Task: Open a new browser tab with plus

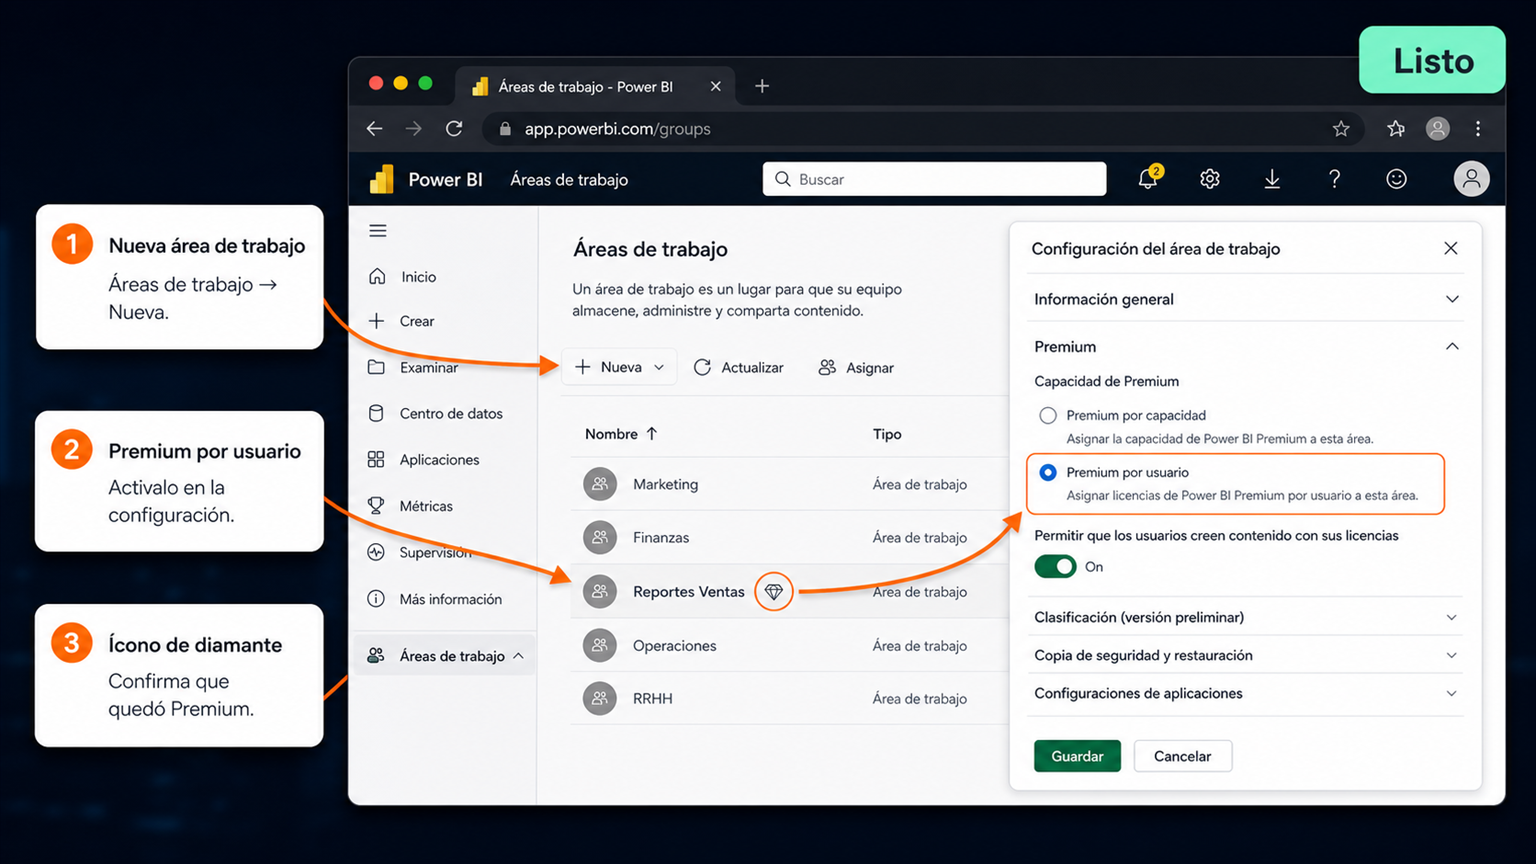Action: pyautogui.click(x=762, y=86)
